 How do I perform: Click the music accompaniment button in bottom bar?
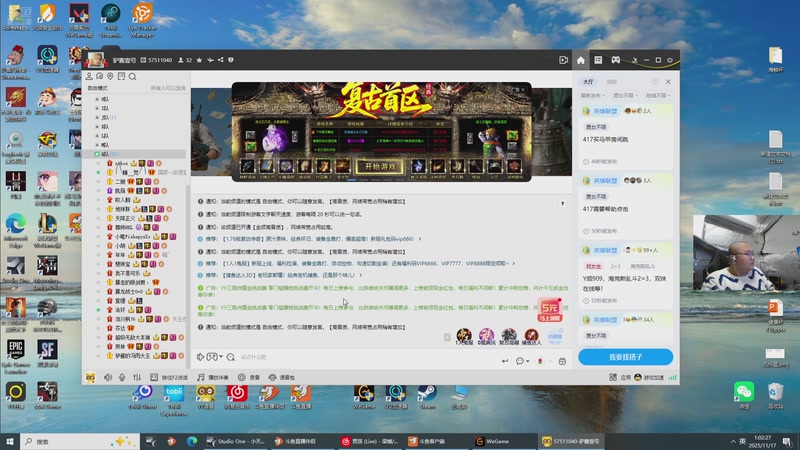(x=213, y=378)
